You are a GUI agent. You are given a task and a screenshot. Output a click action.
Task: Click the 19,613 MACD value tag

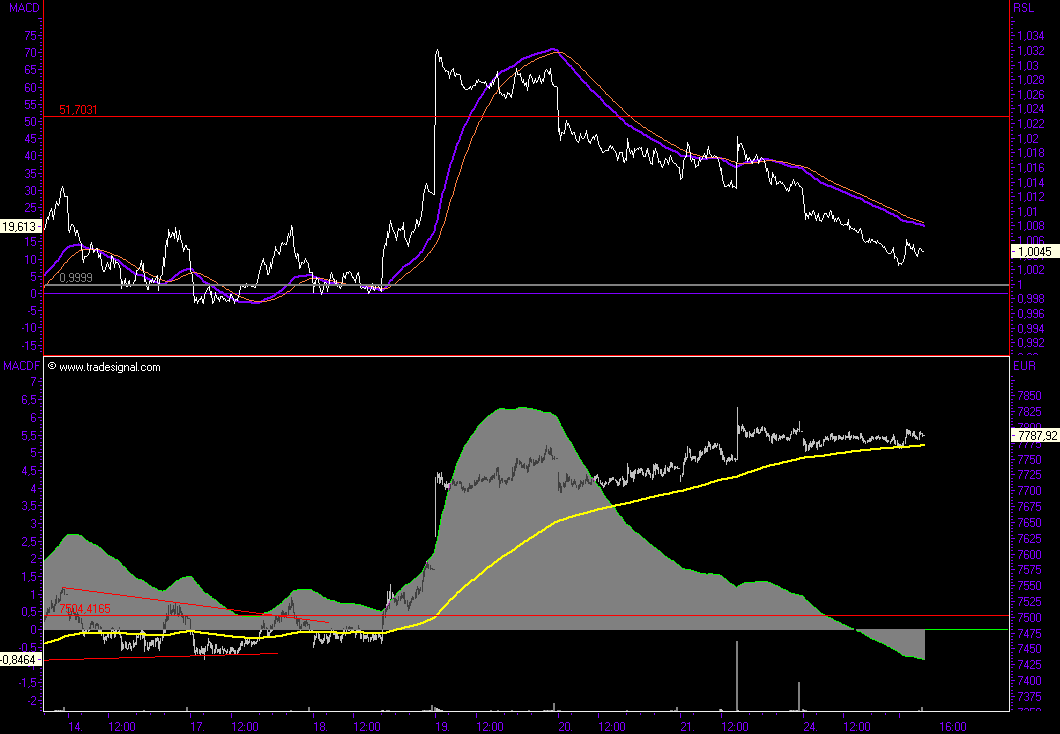tap(20, 227)
